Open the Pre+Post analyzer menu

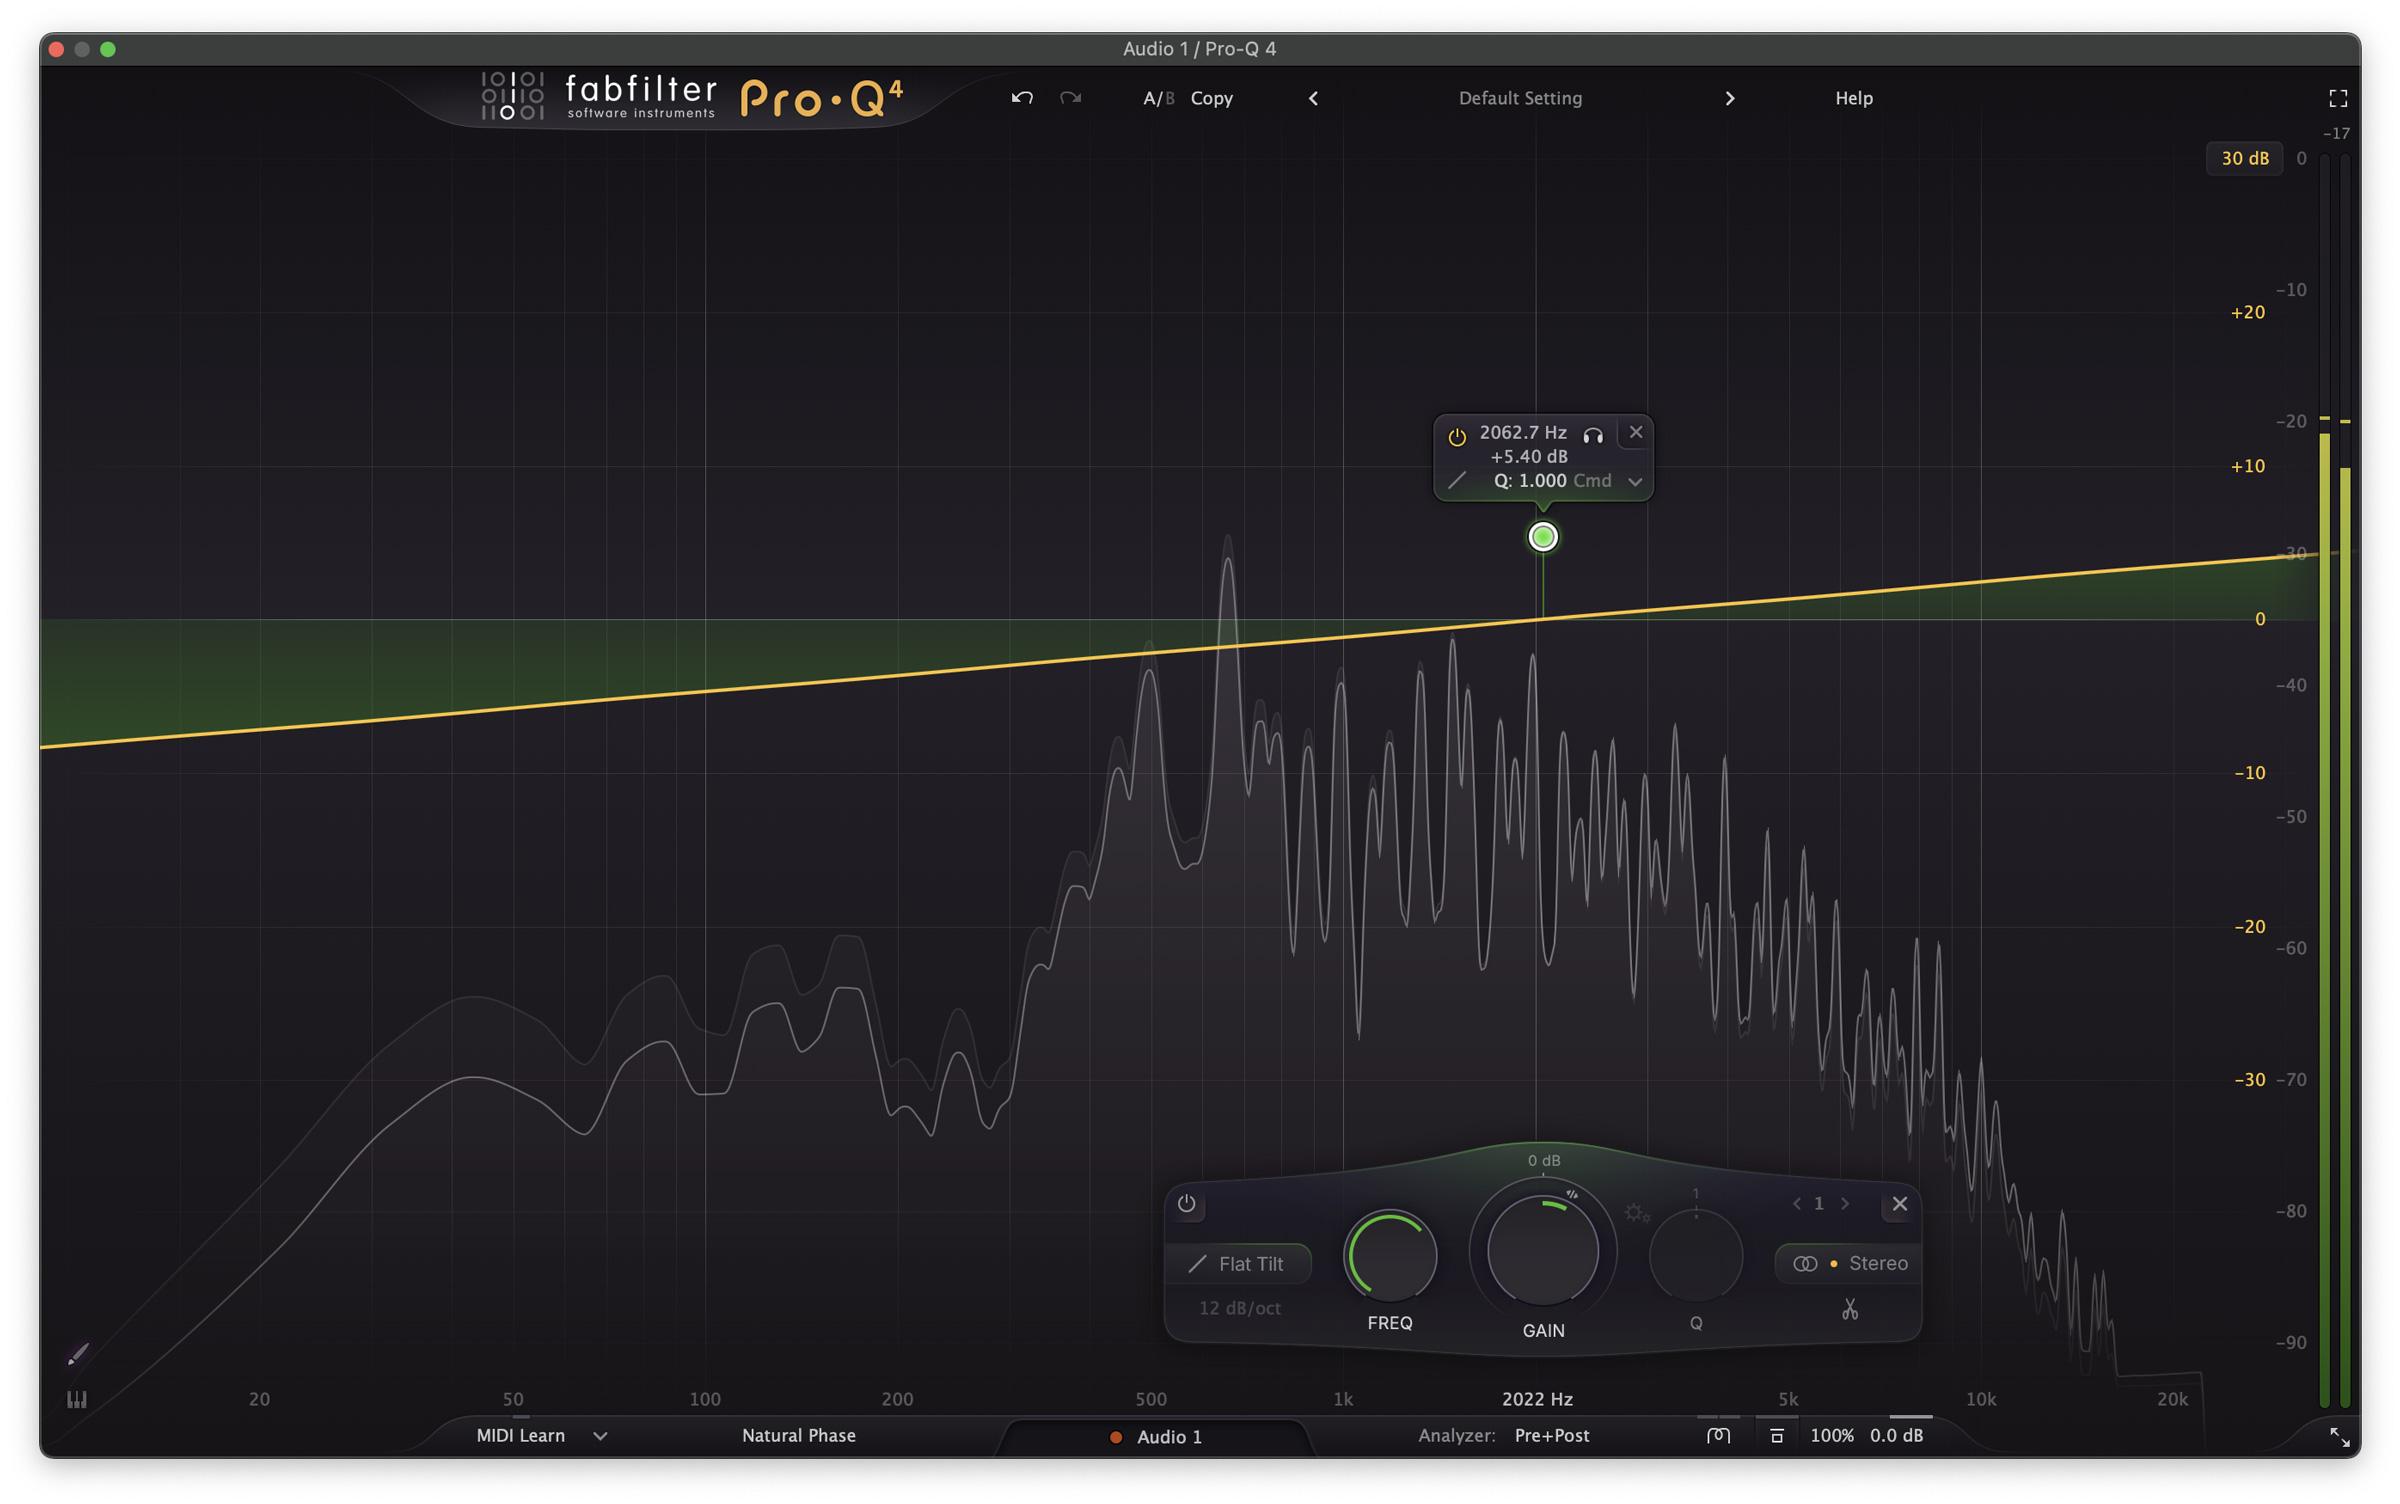(1552, 1435)
